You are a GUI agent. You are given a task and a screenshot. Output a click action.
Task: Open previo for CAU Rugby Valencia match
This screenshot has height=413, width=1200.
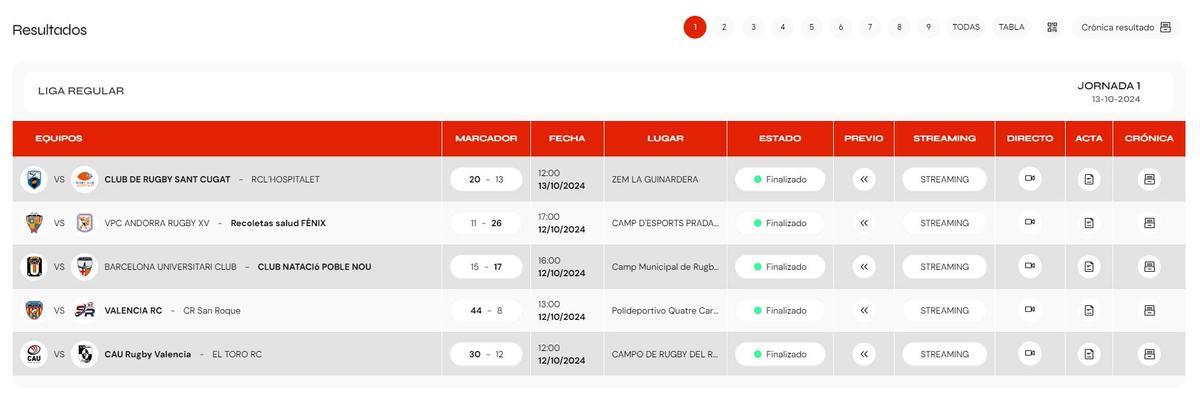coord(864,354)
